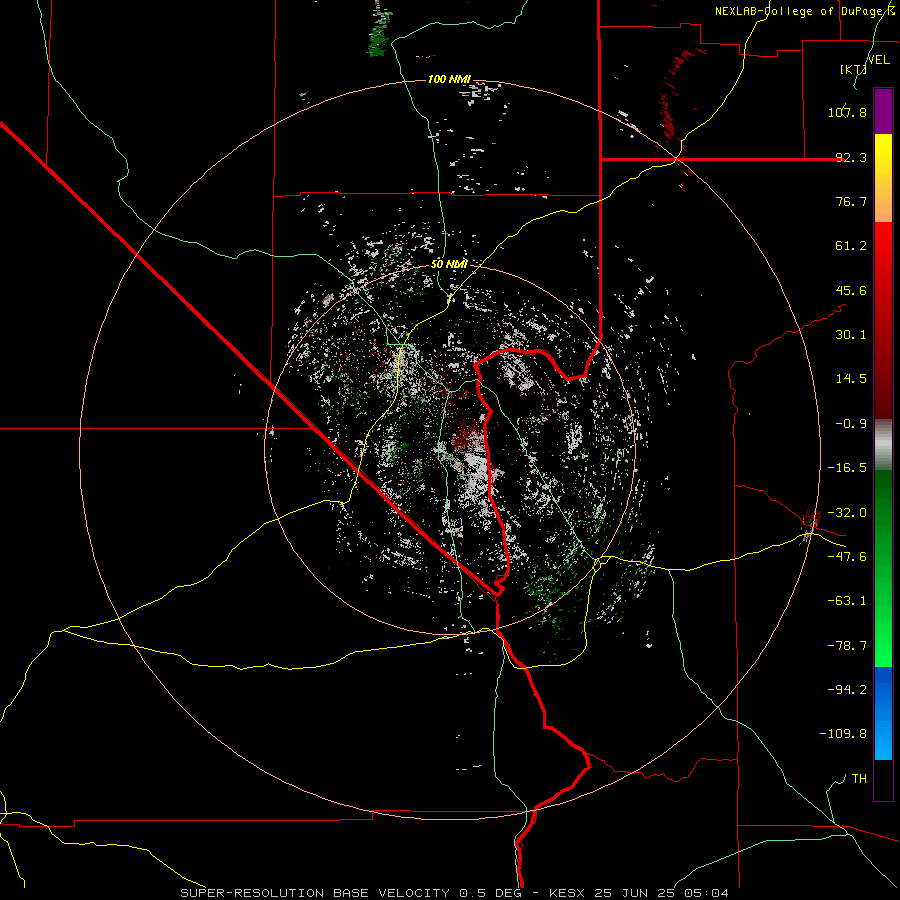Click the 61.2 legend value
The height and width of the screenshot is (900, 900).
click(x=851, y=246)
